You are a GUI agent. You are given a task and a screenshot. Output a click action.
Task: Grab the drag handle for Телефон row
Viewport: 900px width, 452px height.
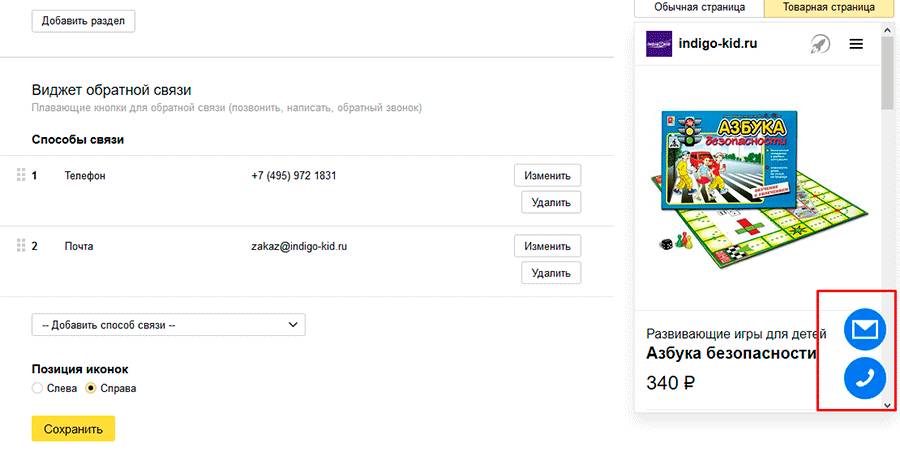(20, 176)
